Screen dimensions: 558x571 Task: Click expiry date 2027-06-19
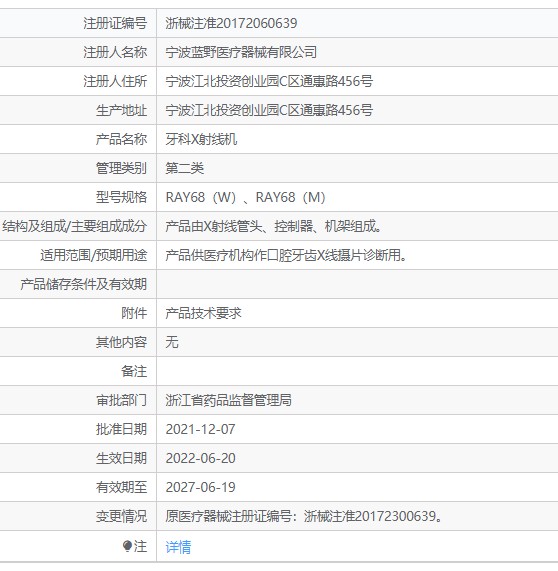(200, 487)
